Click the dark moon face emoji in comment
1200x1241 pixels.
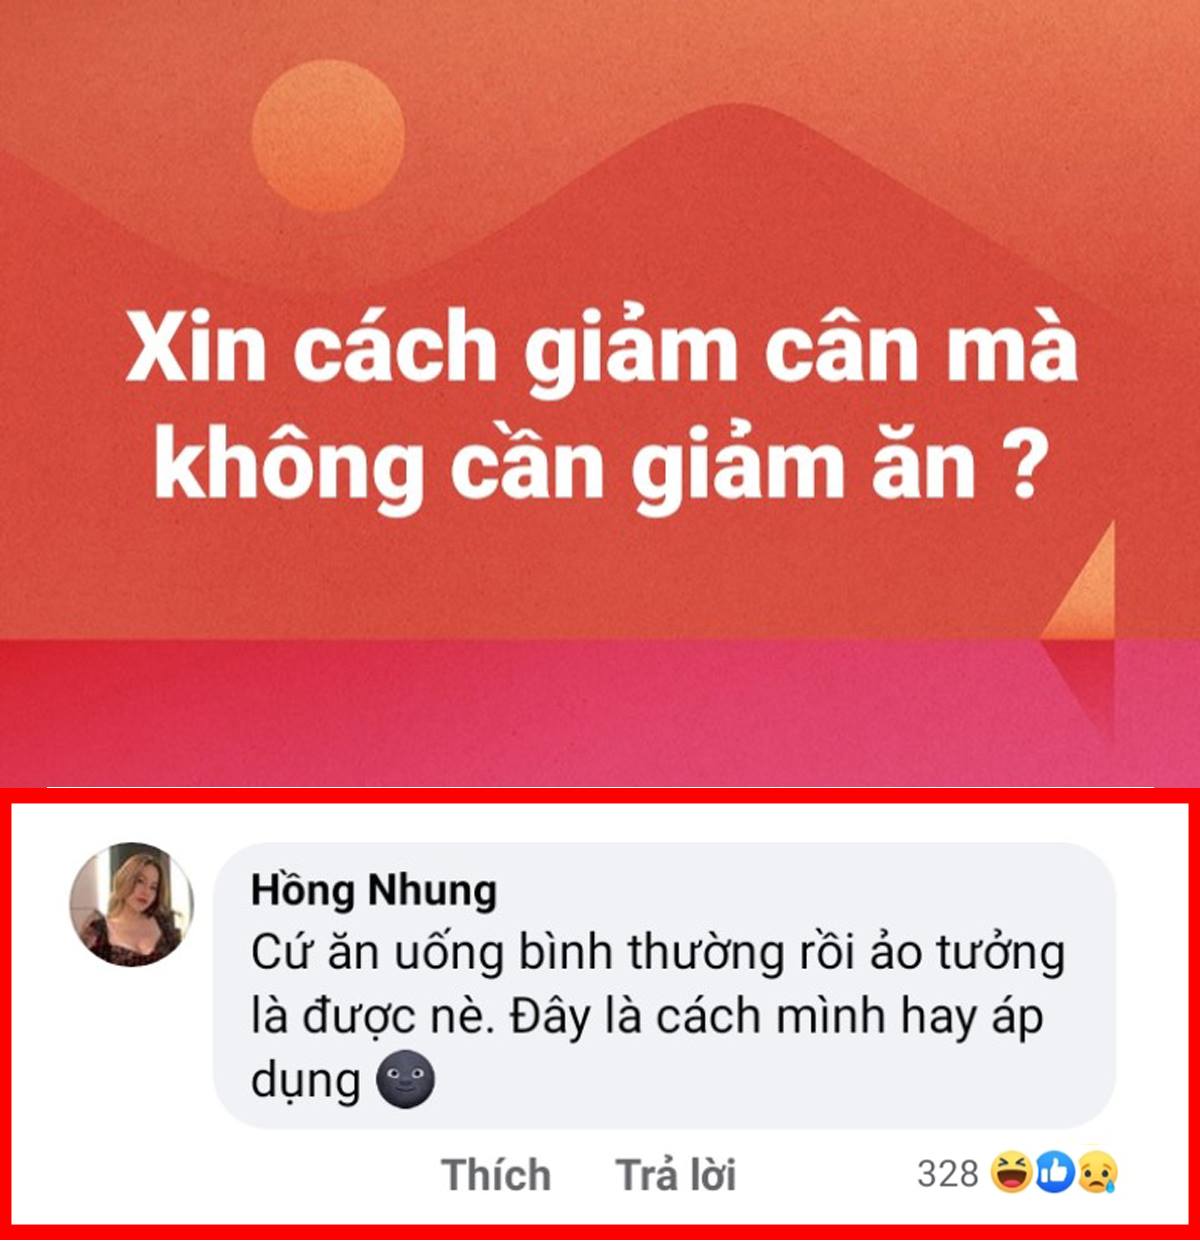pos(405,1079)
